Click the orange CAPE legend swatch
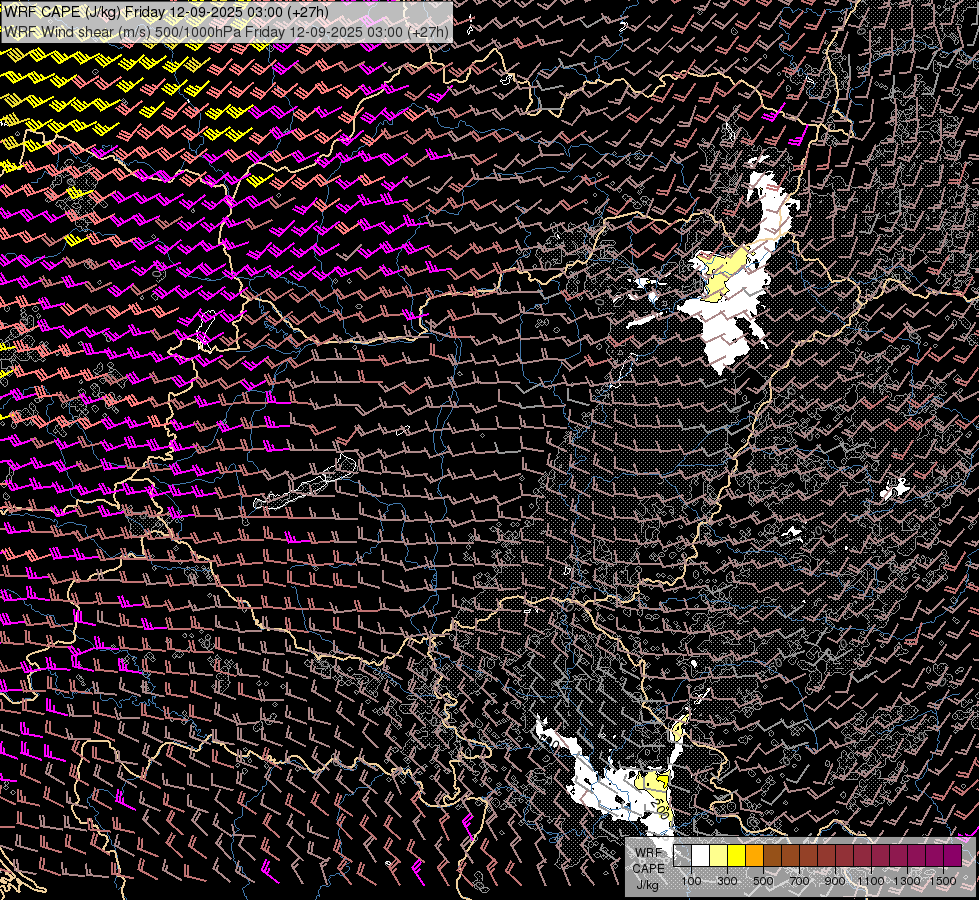Screen dimensions: 979x900 coord(754,855)
